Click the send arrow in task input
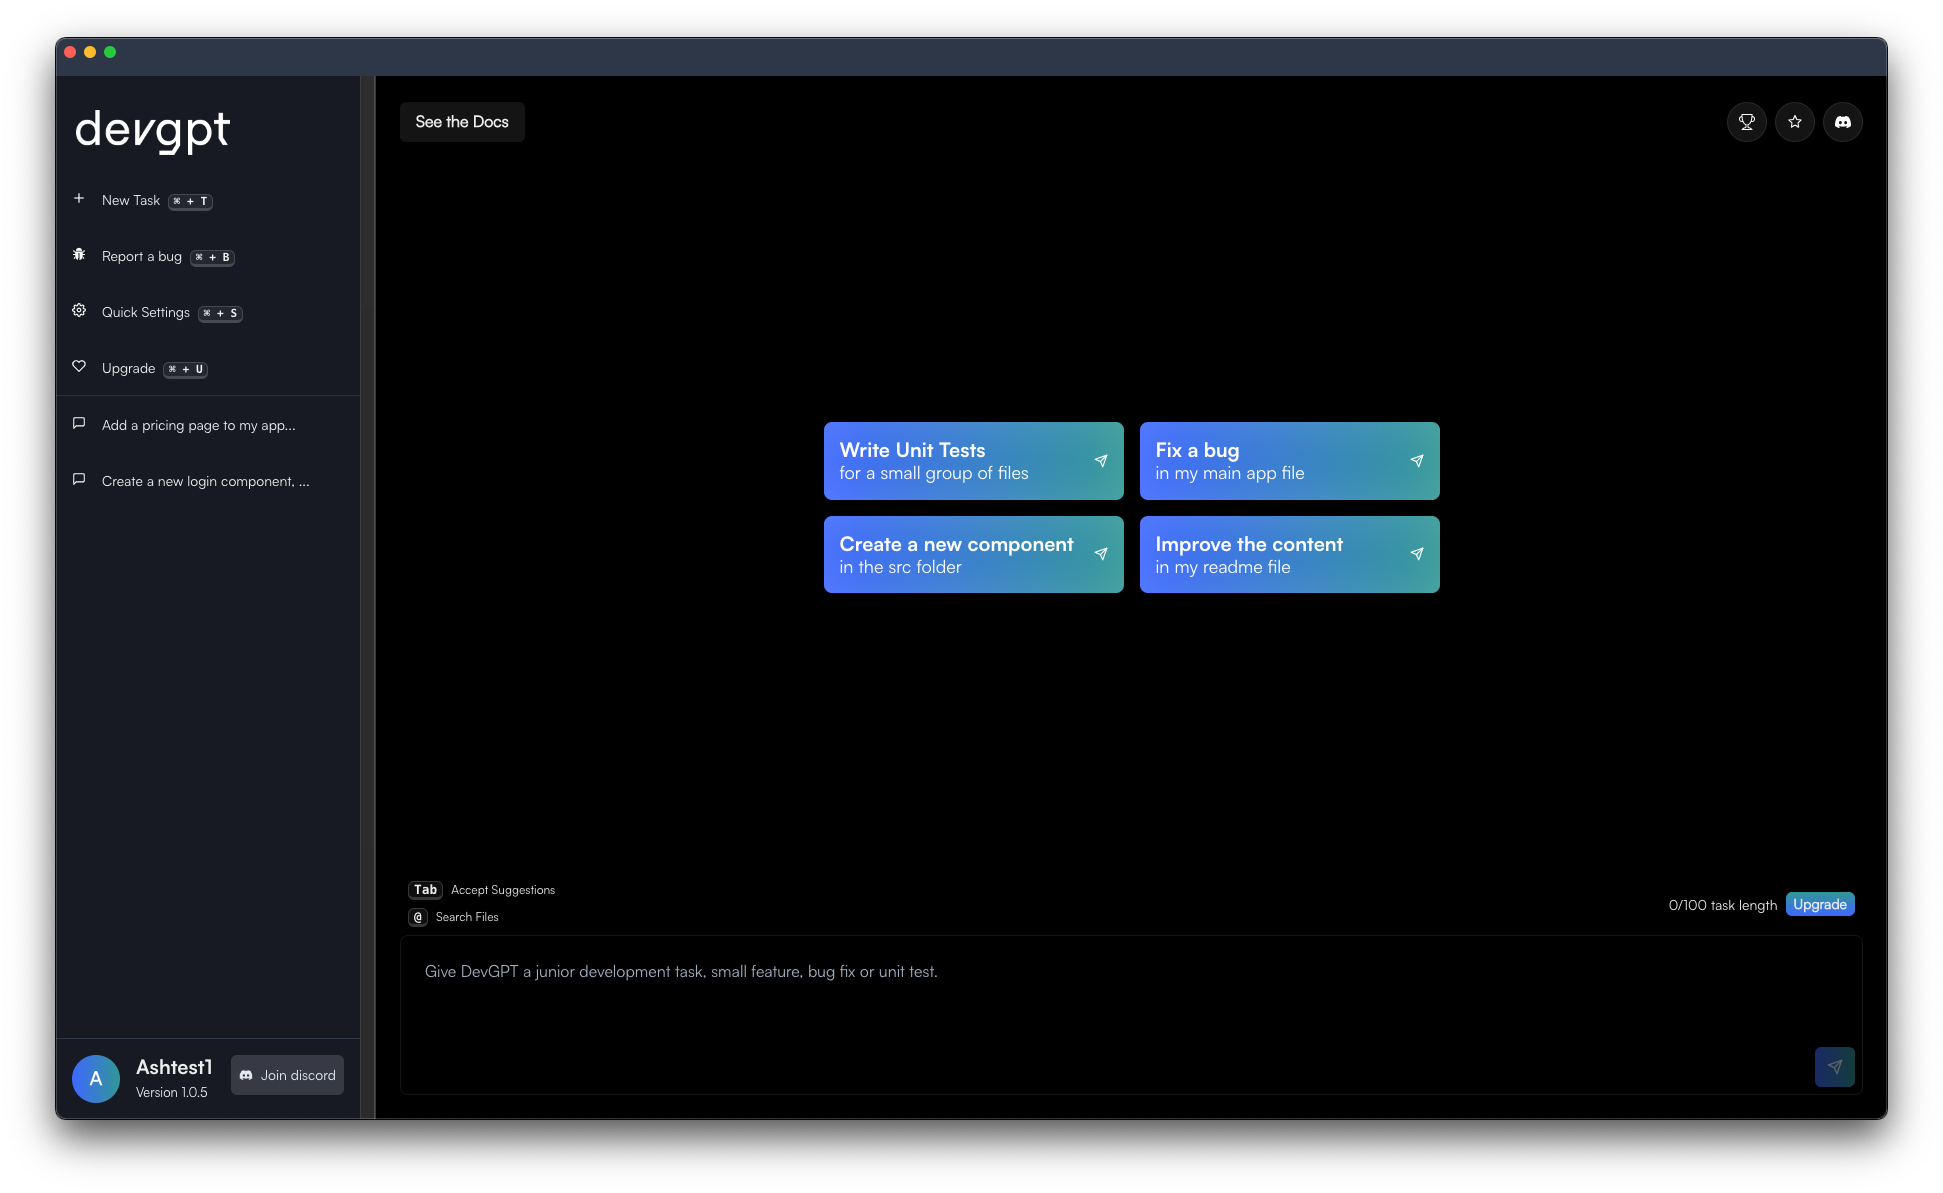This screenshot has width=1943, height=1193. (1834, 1067)
